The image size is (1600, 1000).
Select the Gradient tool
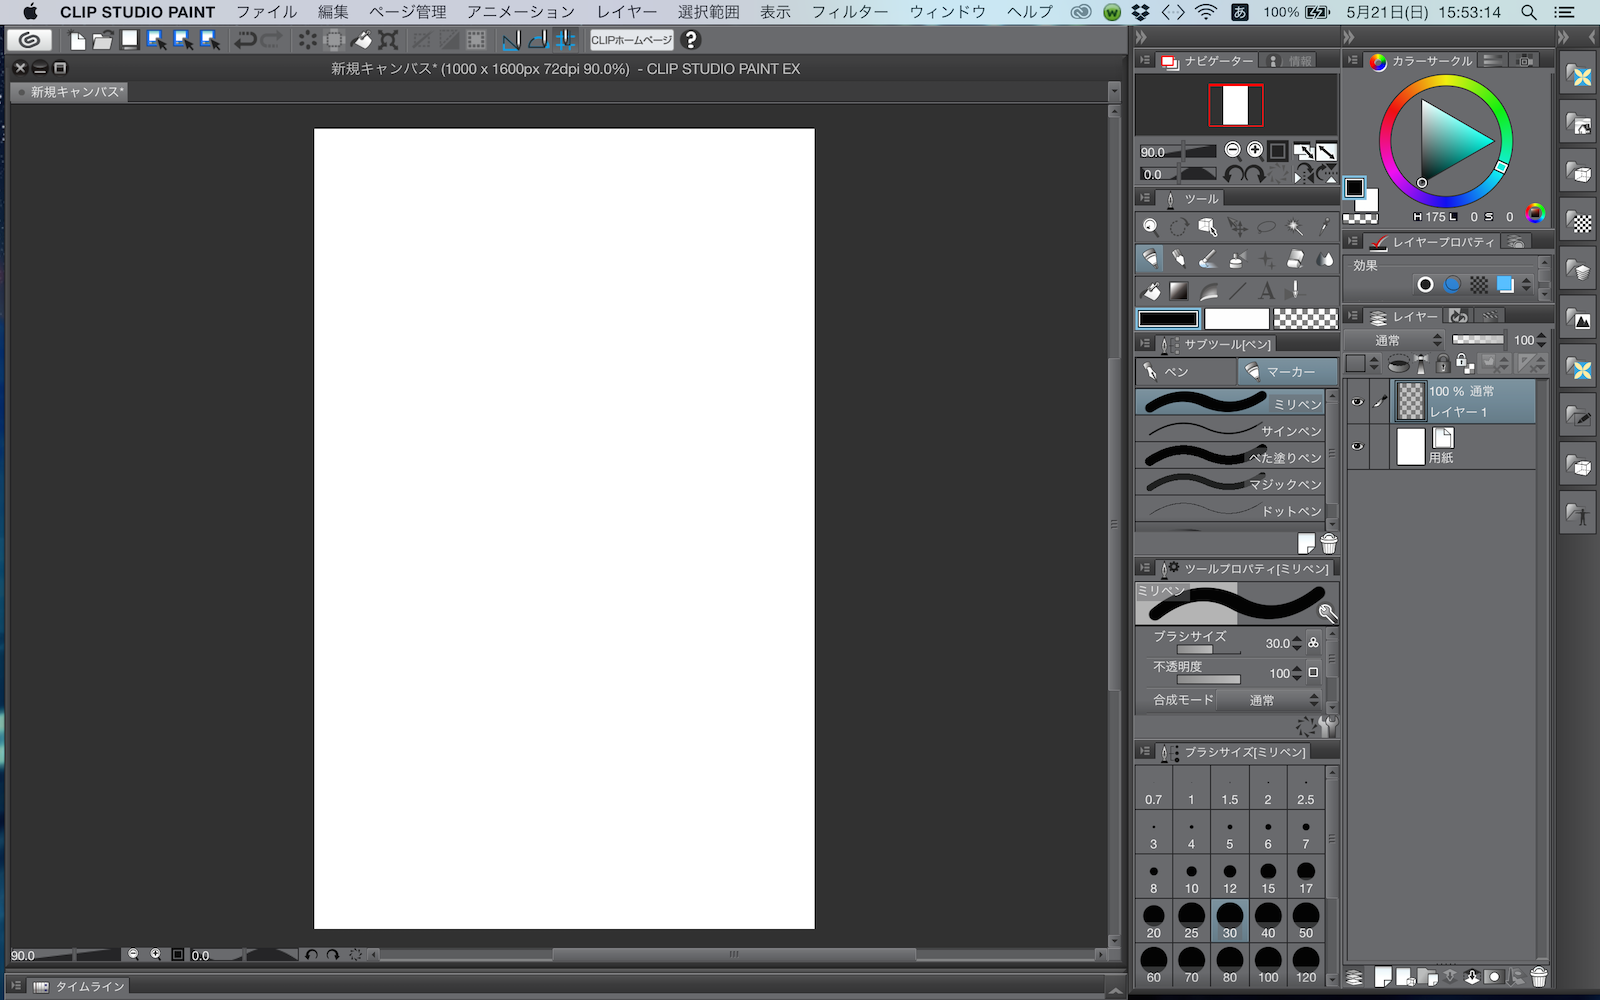(x=1180, y=291)
